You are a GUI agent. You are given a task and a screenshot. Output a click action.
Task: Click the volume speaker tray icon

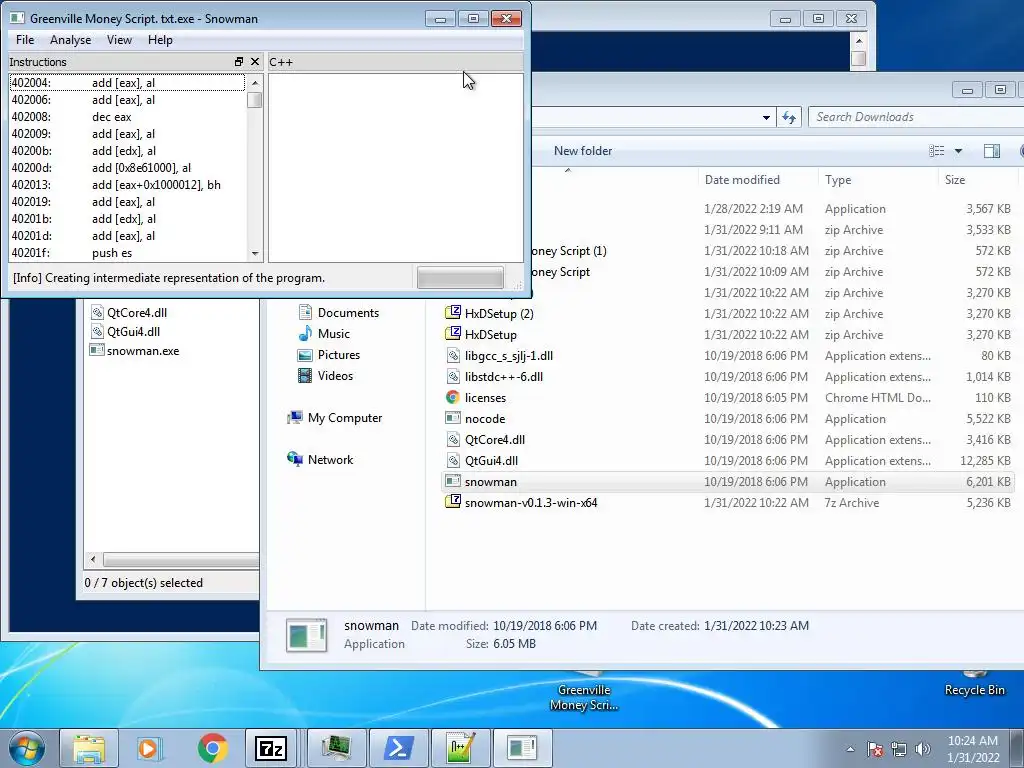pyautogui.click(x=923, y=749)
